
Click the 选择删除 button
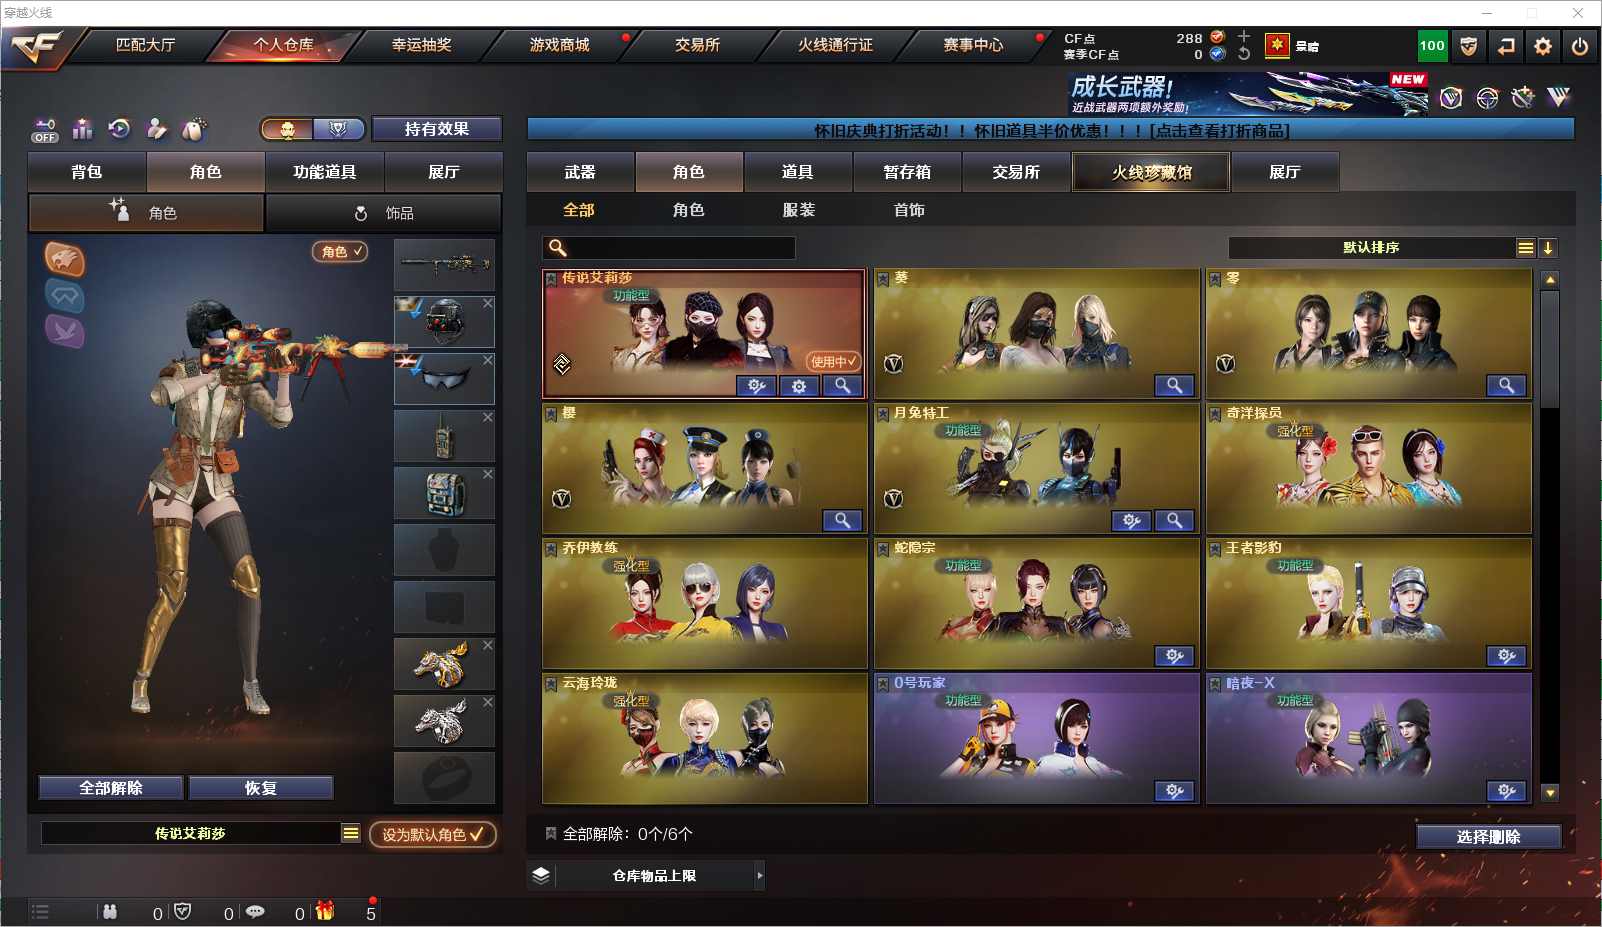(1488, 837)
